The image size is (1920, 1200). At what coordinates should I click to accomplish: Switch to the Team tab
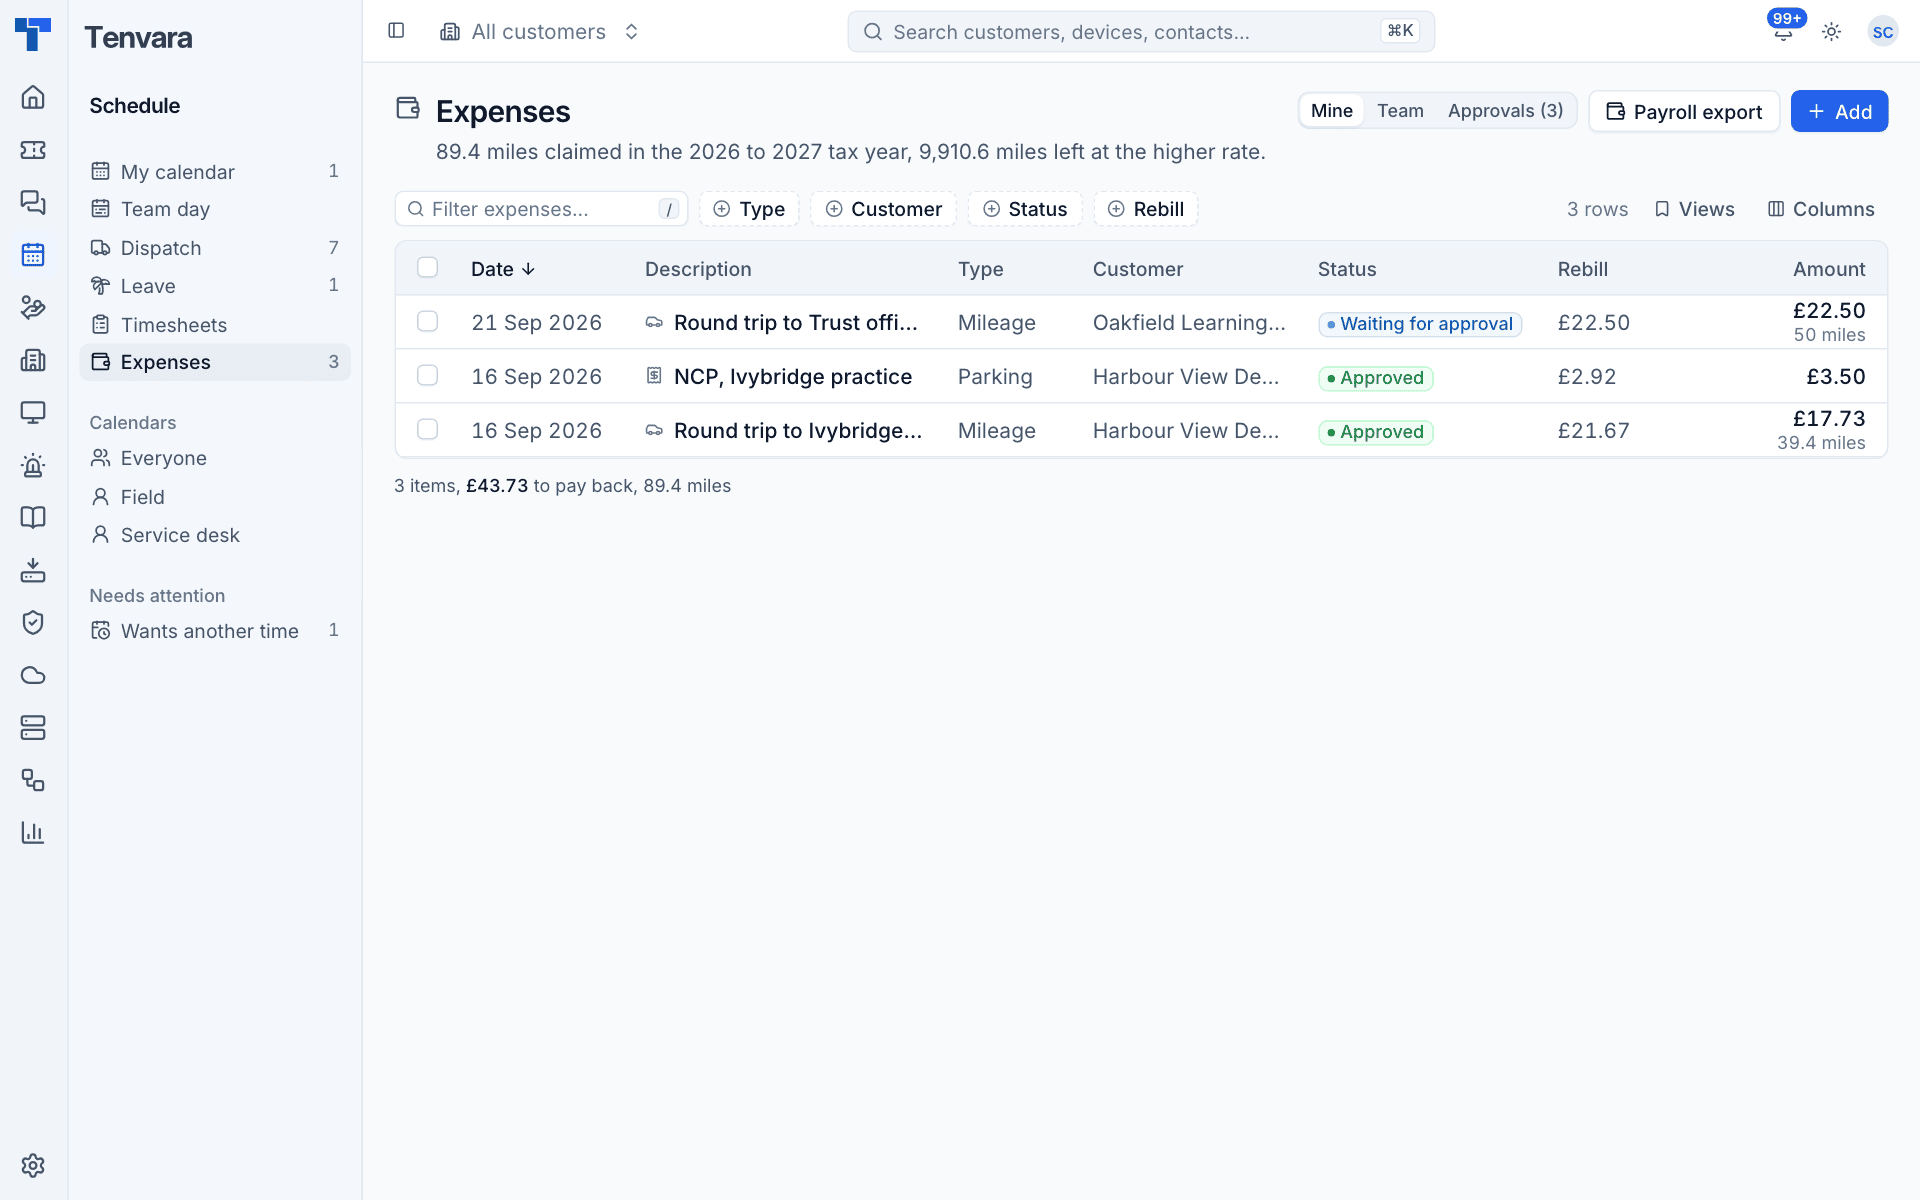coord(1400,111)
